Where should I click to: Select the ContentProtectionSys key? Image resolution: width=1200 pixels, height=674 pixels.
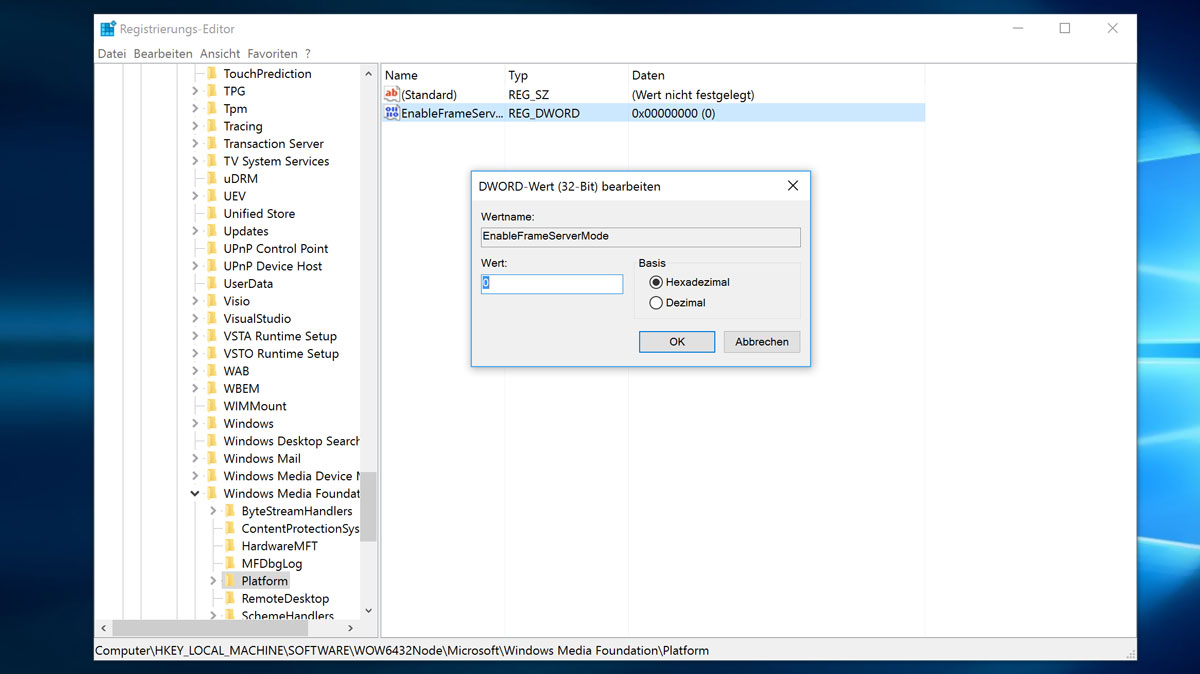pyautogui.click(x=300, y=529)
